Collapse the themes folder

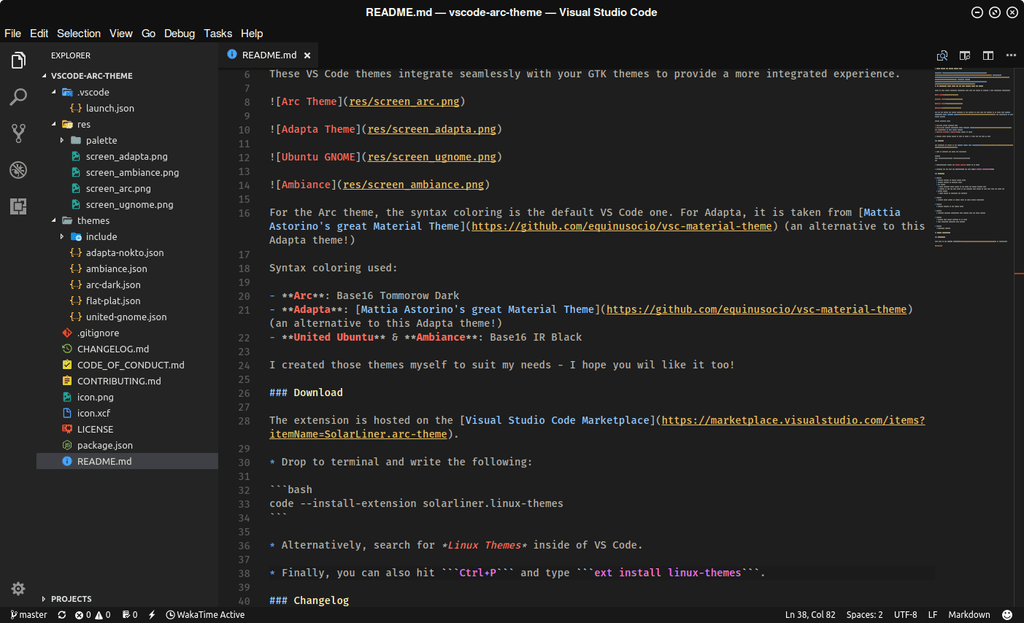[x=54, y=221]
